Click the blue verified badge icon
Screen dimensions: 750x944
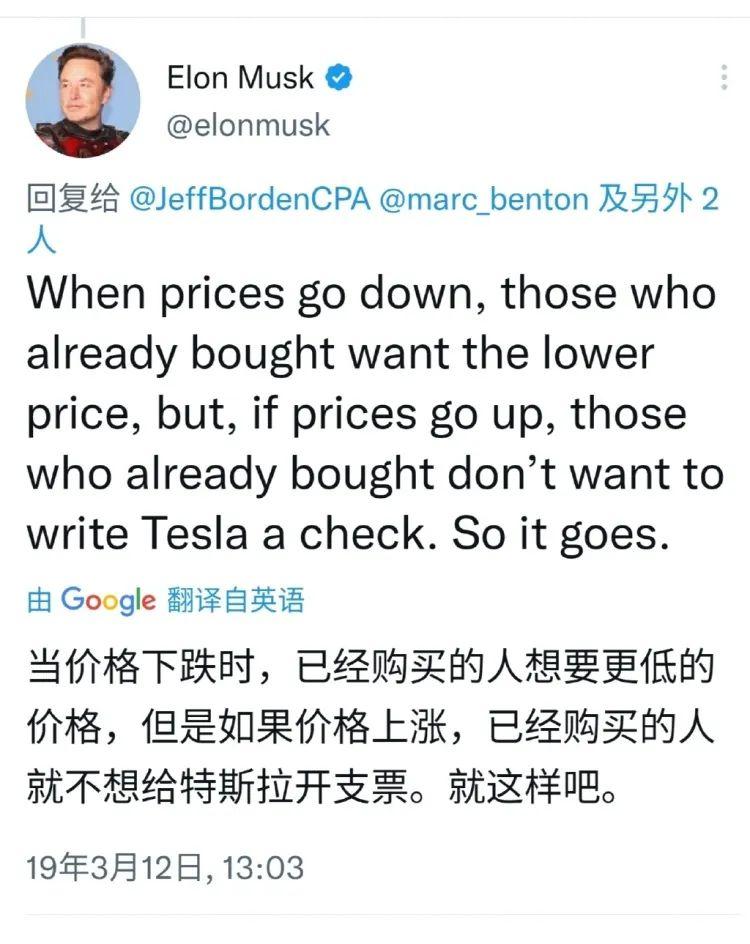pos(339,78)
